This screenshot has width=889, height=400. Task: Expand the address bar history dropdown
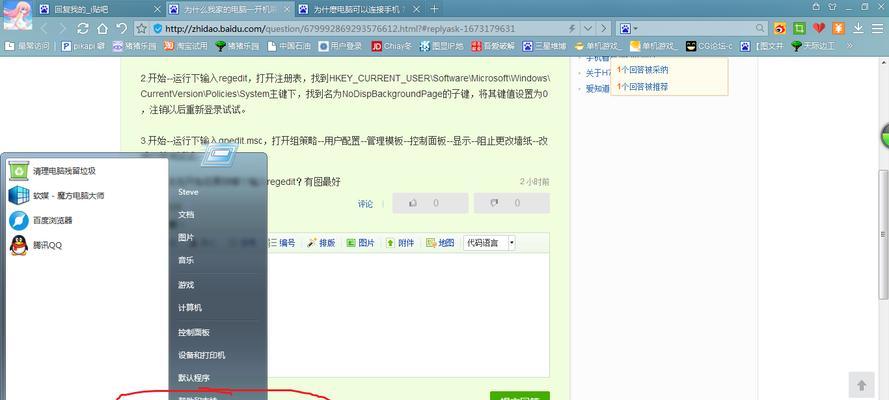(x=588, y=28)
